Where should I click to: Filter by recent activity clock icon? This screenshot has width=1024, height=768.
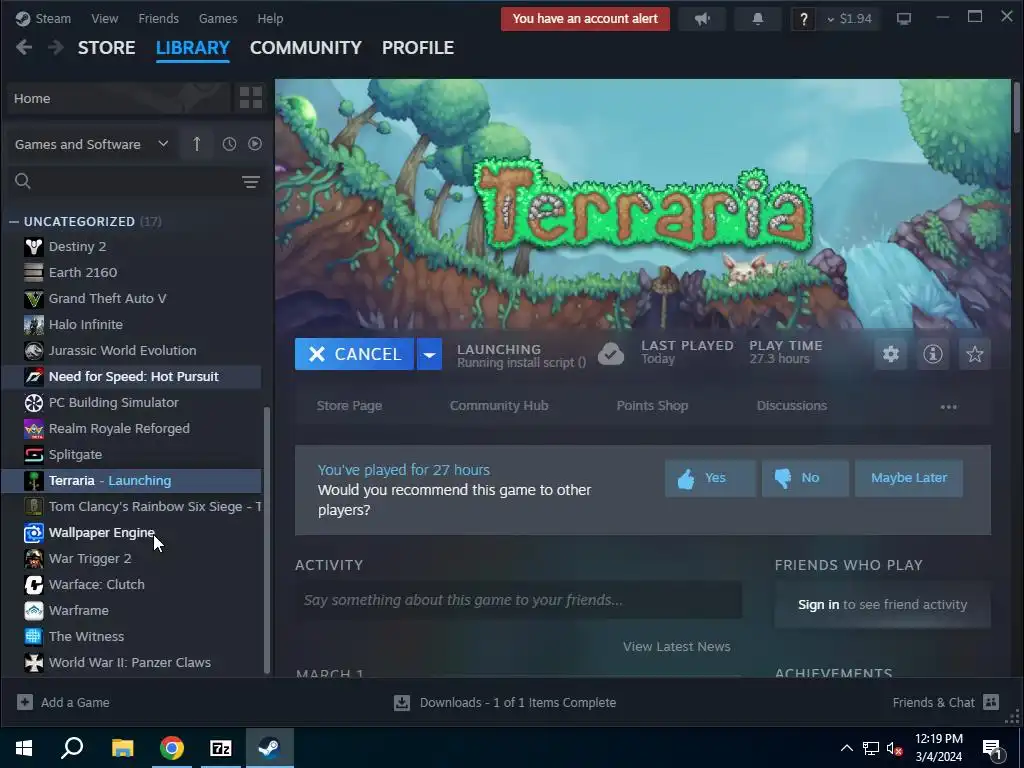coord(229,144)
